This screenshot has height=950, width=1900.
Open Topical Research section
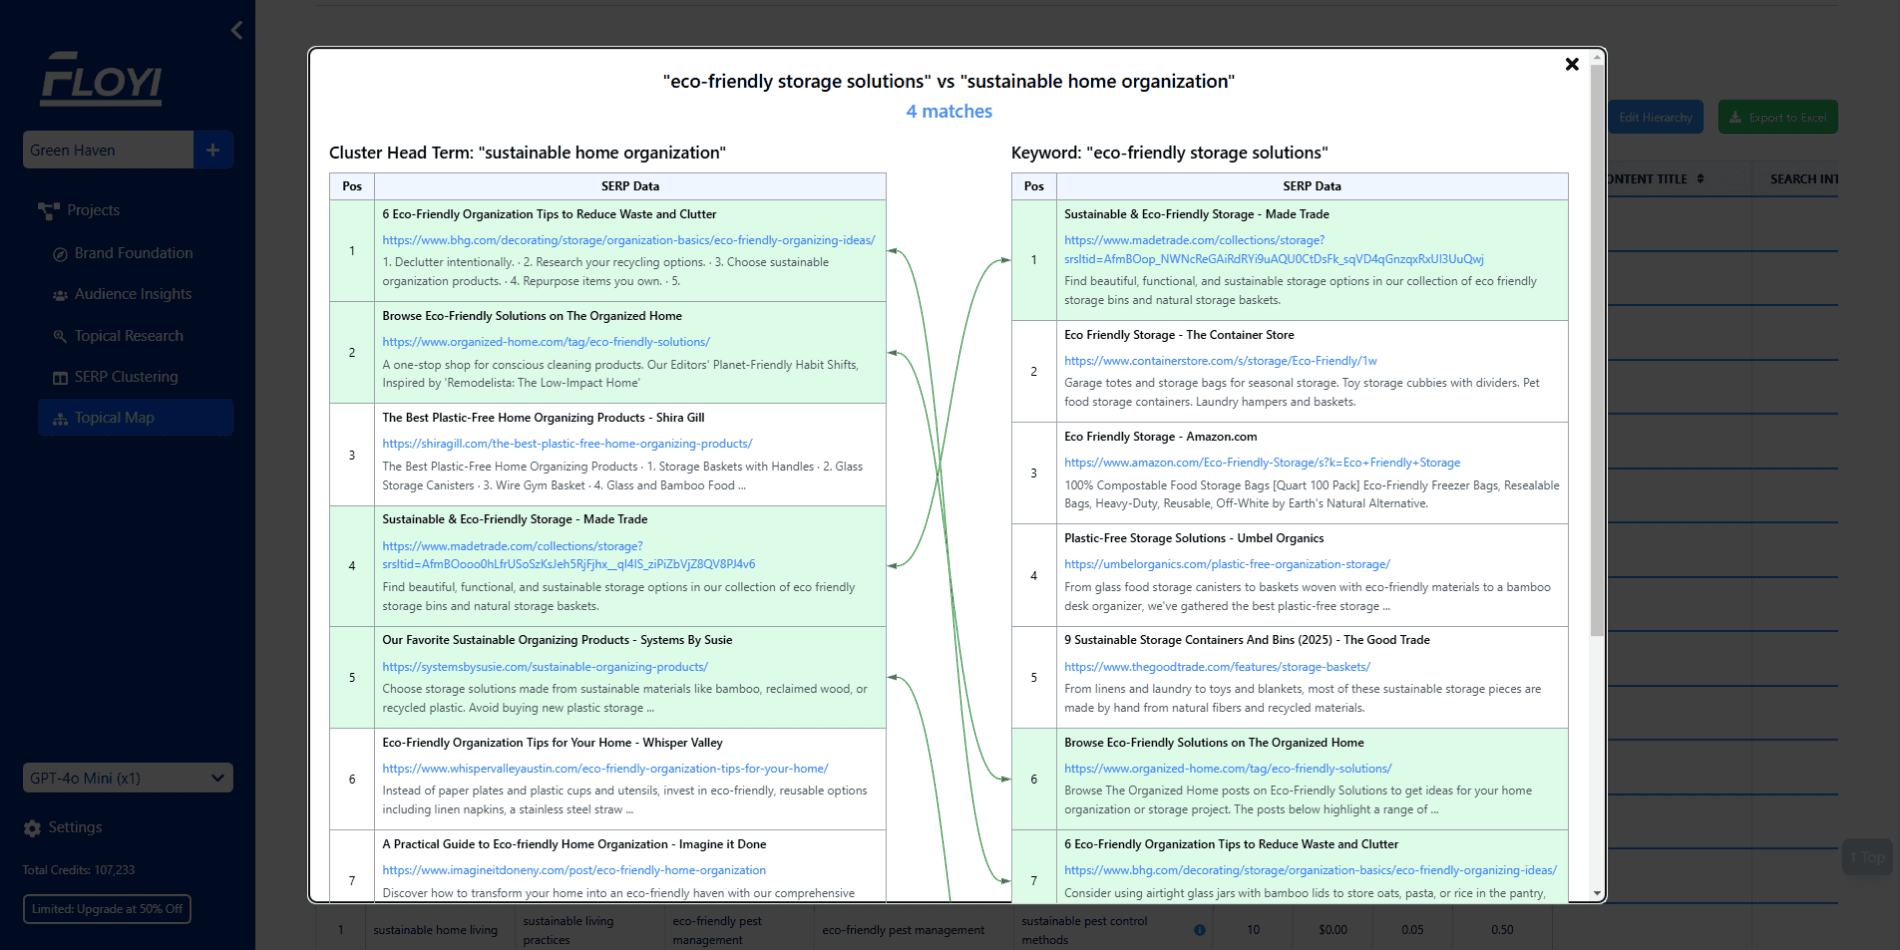129,336
